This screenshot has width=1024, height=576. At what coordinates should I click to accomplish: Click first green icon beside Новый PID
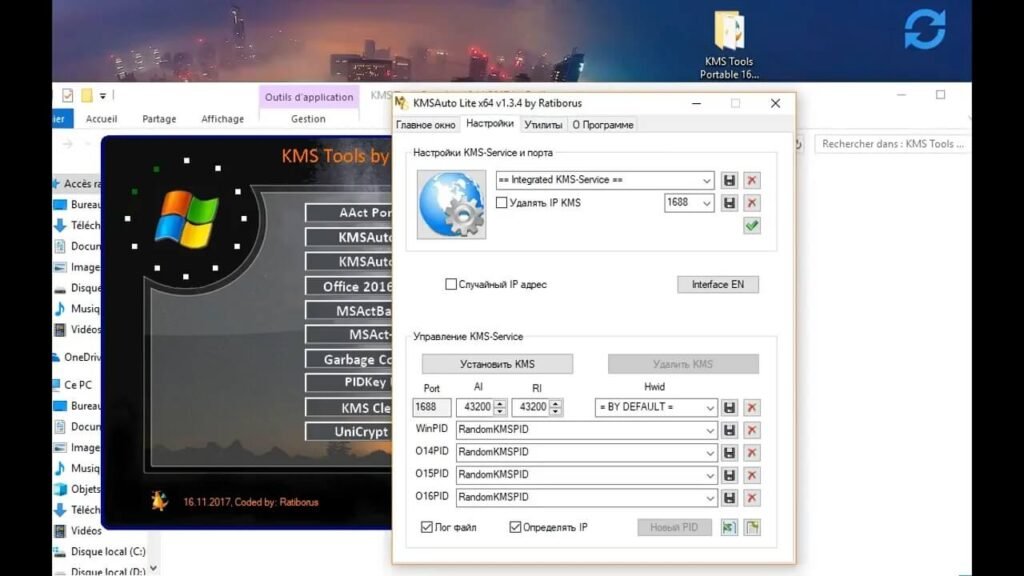tap(729, 527)
